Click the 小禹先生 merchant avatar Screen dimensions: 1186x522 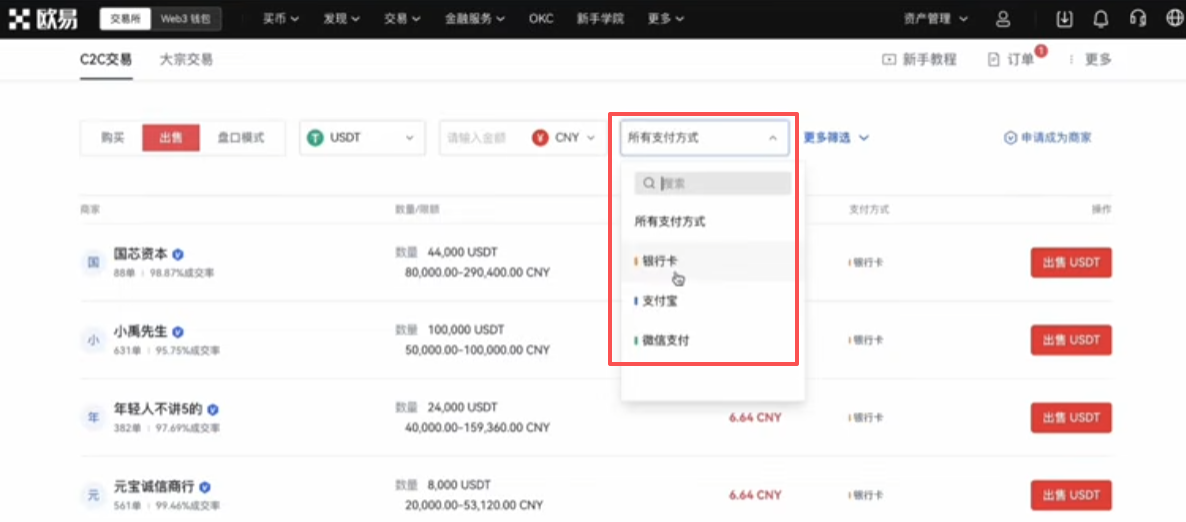coord(93,340)
